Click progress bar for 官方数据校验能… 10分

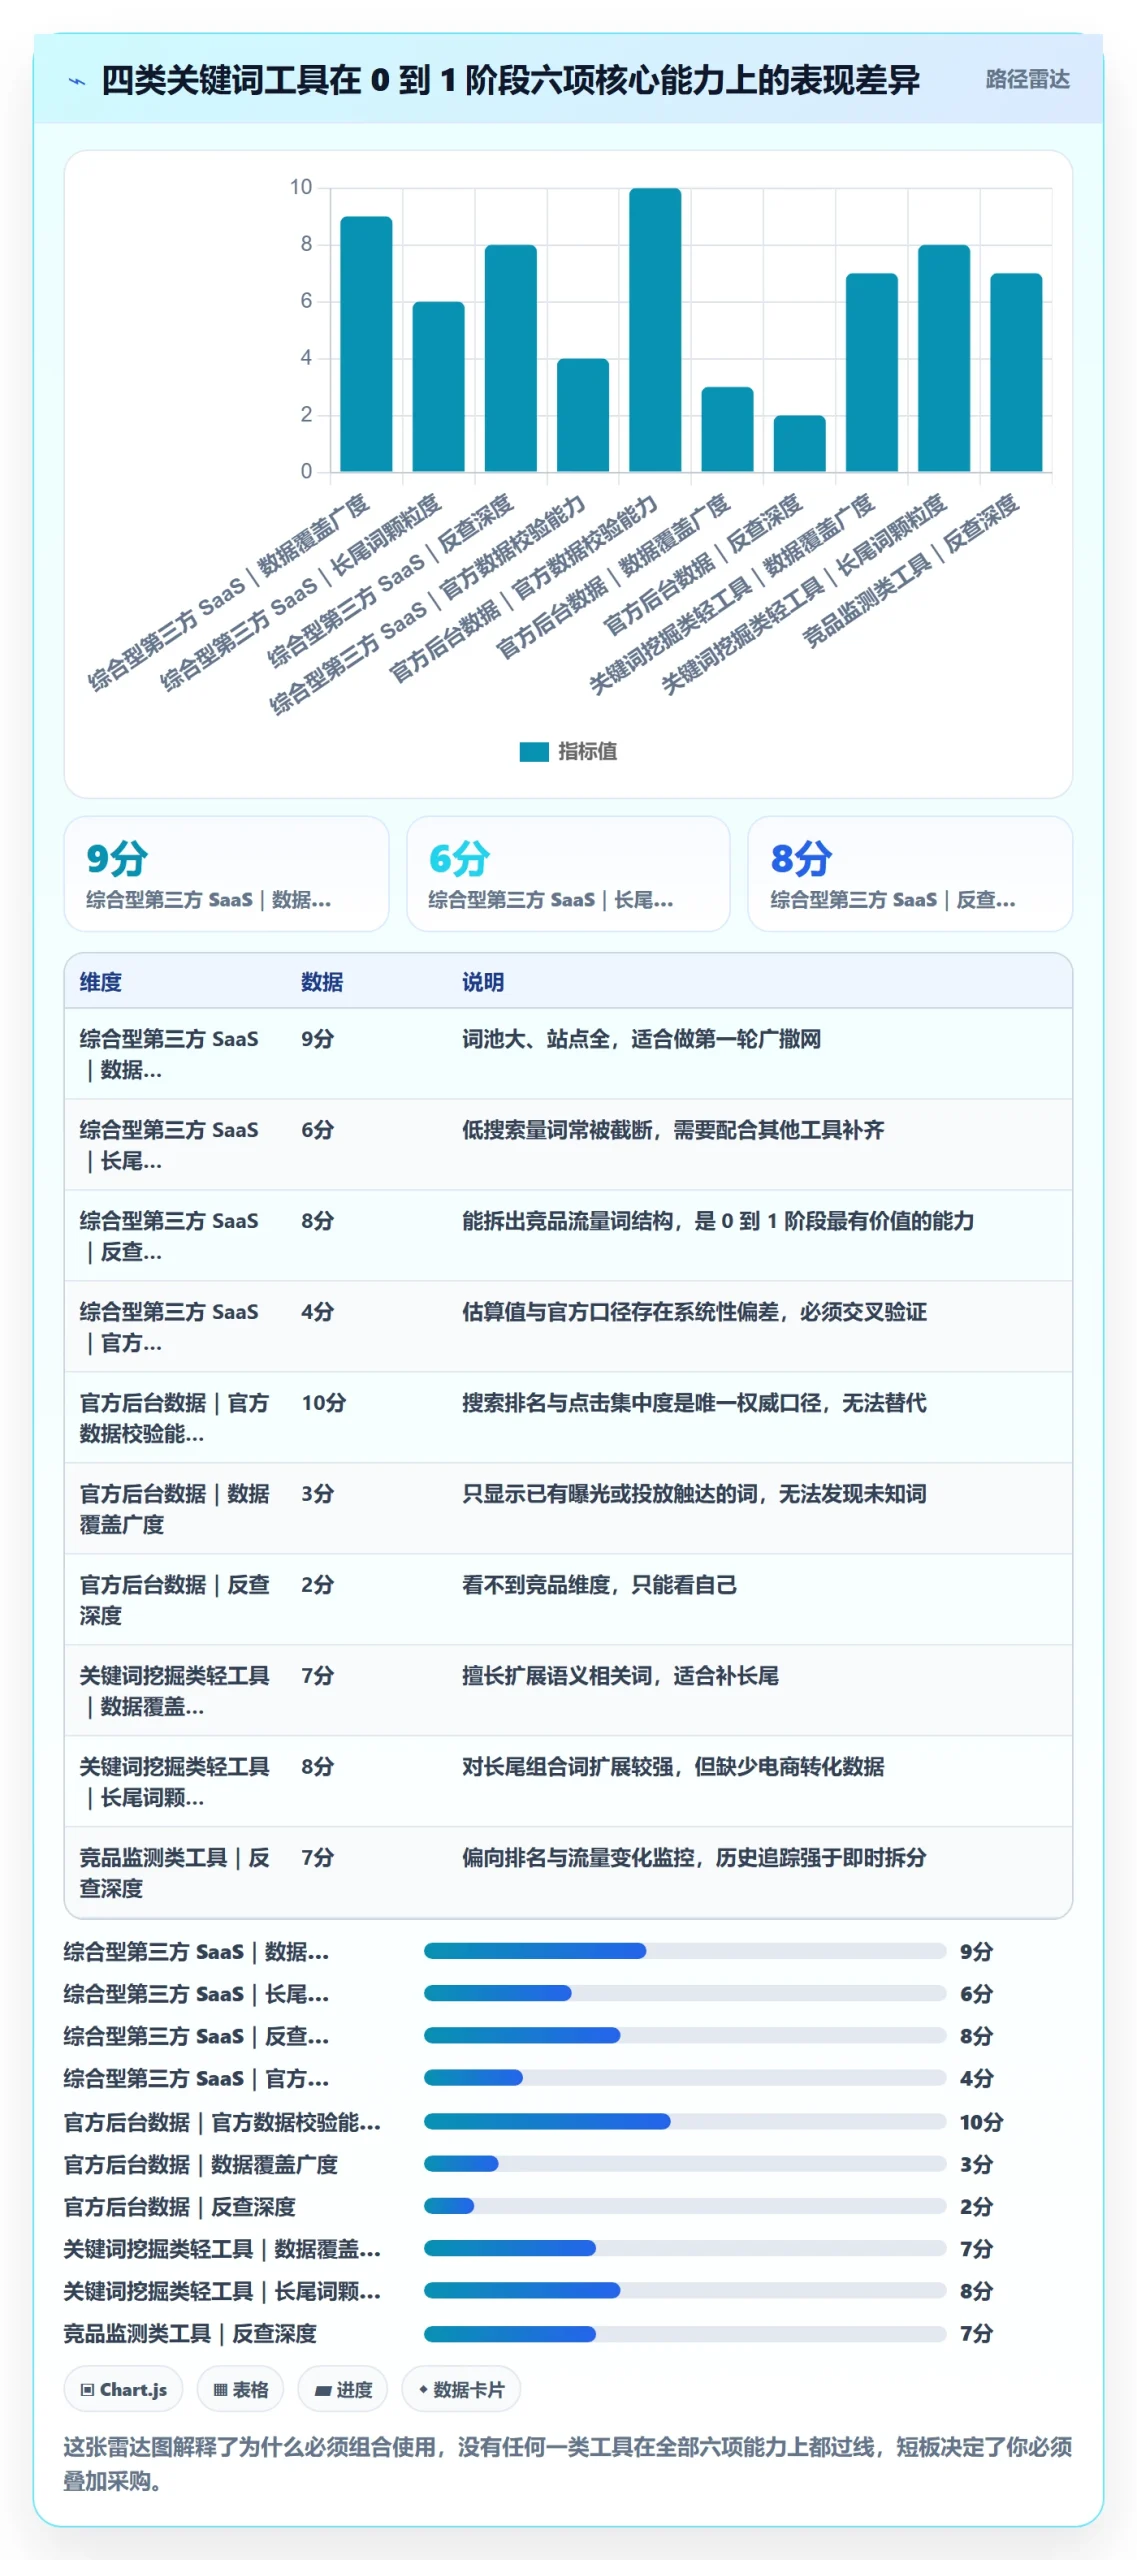[685, 2122]
